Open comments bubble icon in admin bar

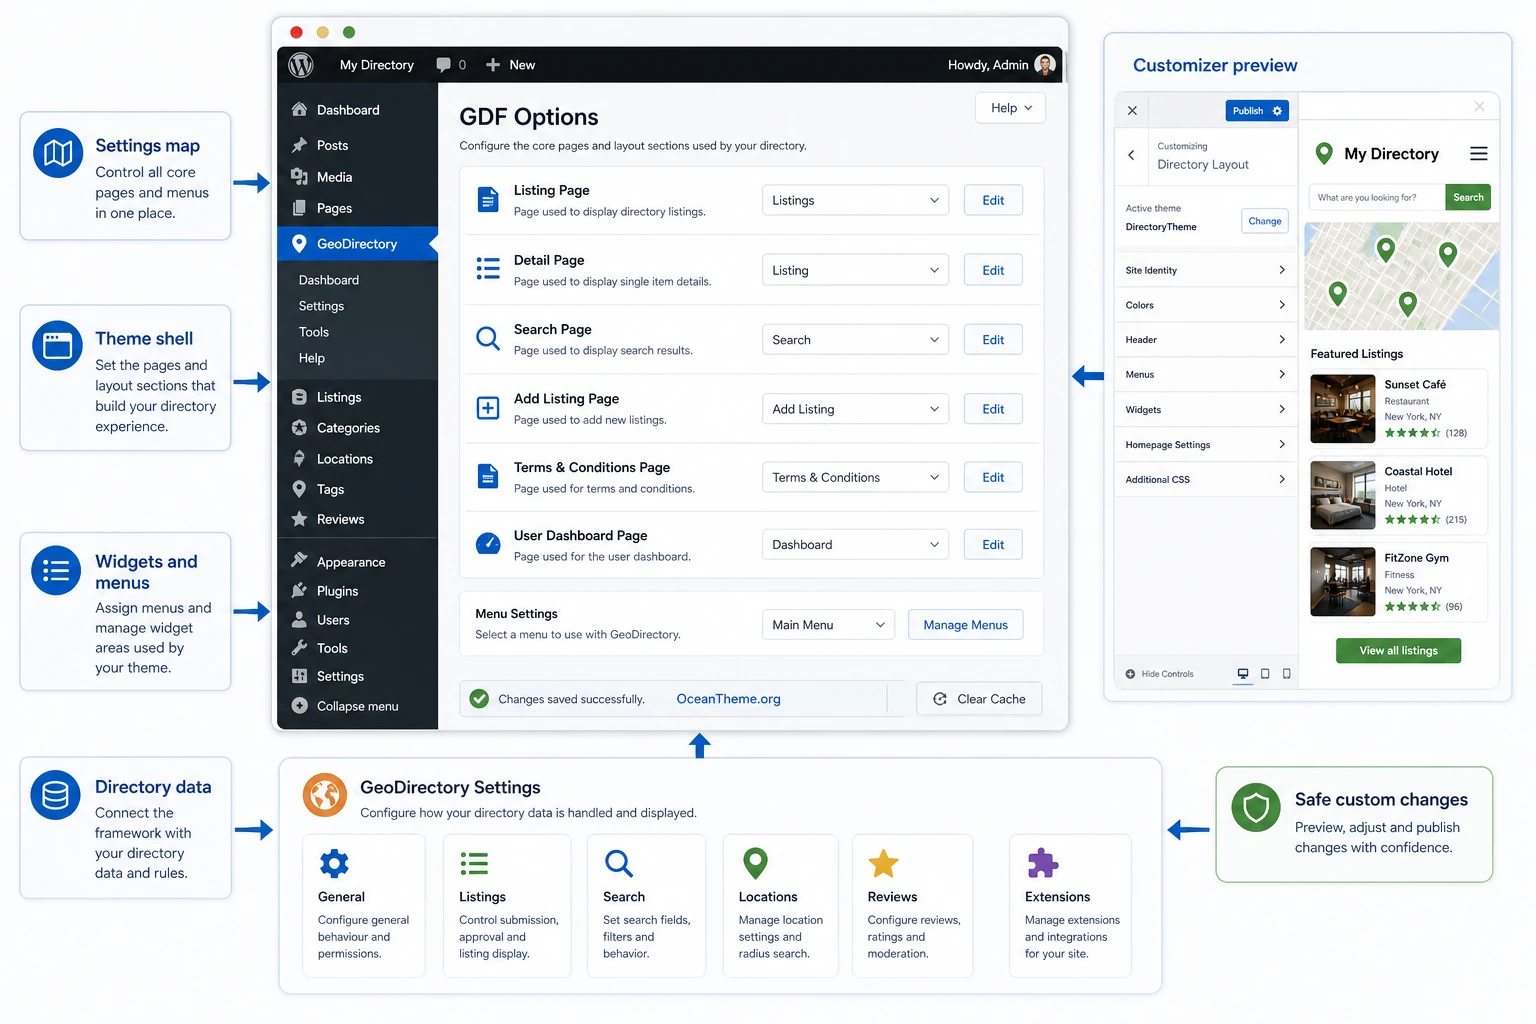click(x=443, y=65)
